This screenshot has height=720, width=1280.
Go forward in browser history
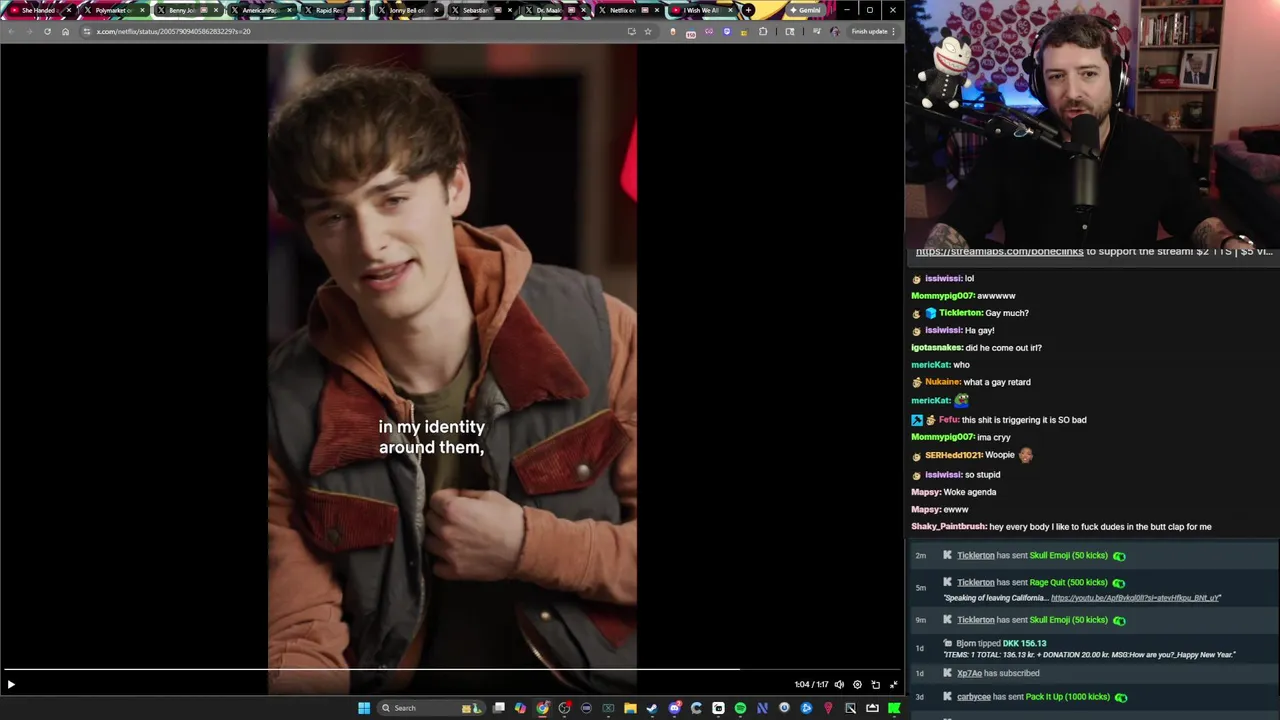tap(29, 31)
